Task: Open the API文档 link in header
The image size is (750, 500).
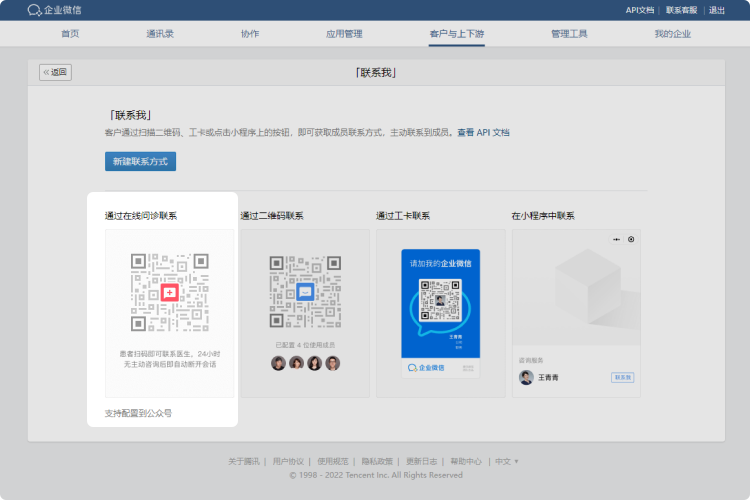Action: pyautogui.click(x=640, y=10)
